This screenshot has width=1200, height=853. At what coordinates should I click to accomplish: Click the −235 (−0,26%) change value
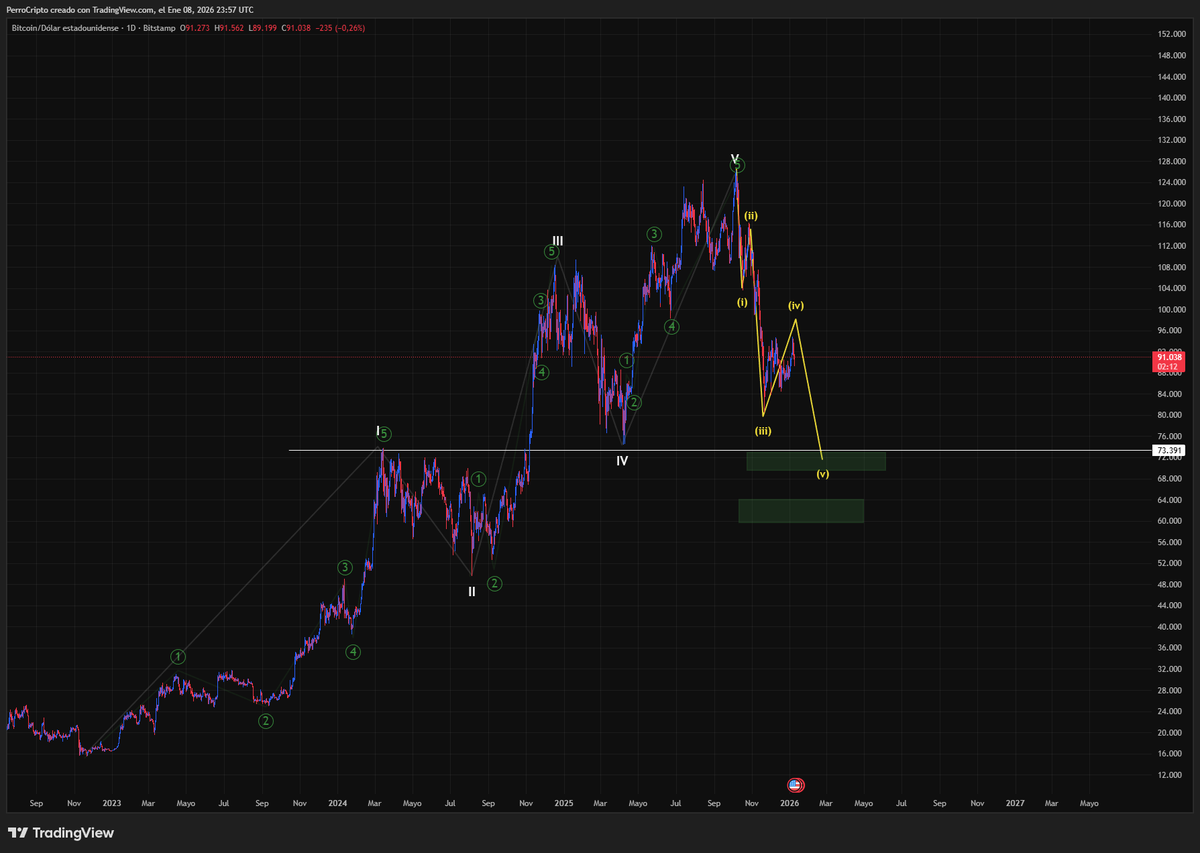341,28
